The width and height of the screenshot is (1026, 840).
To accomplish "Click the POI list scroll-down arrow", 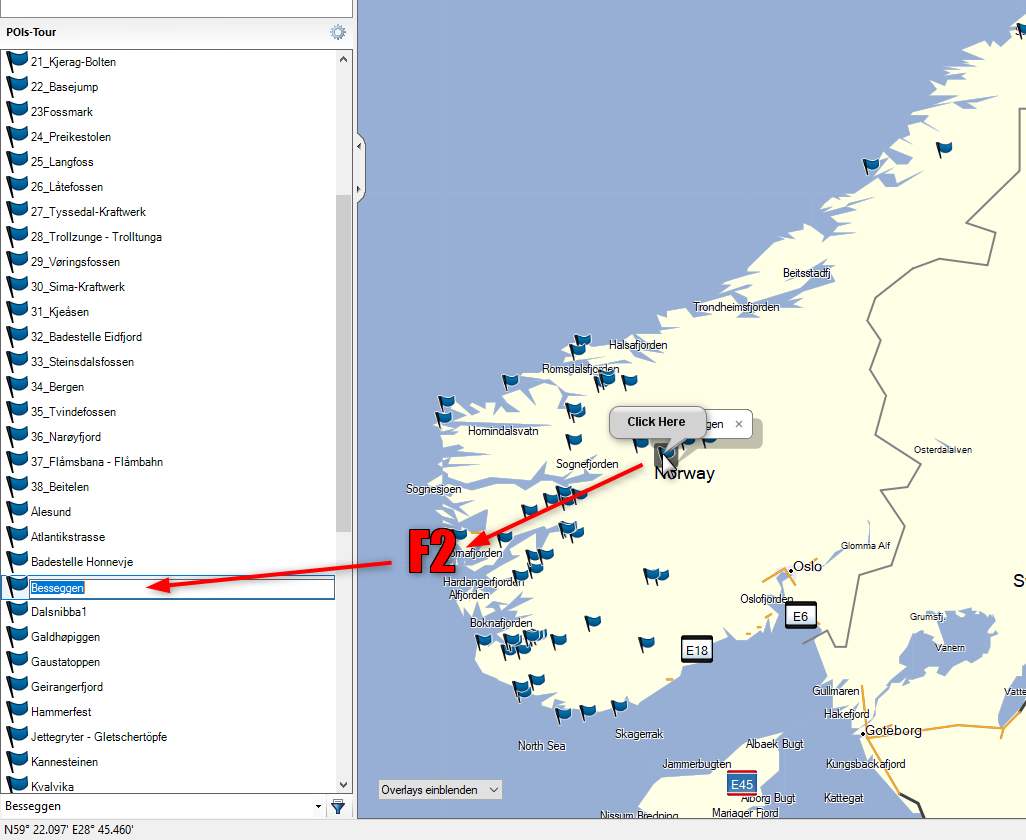I will pos(344,785).
